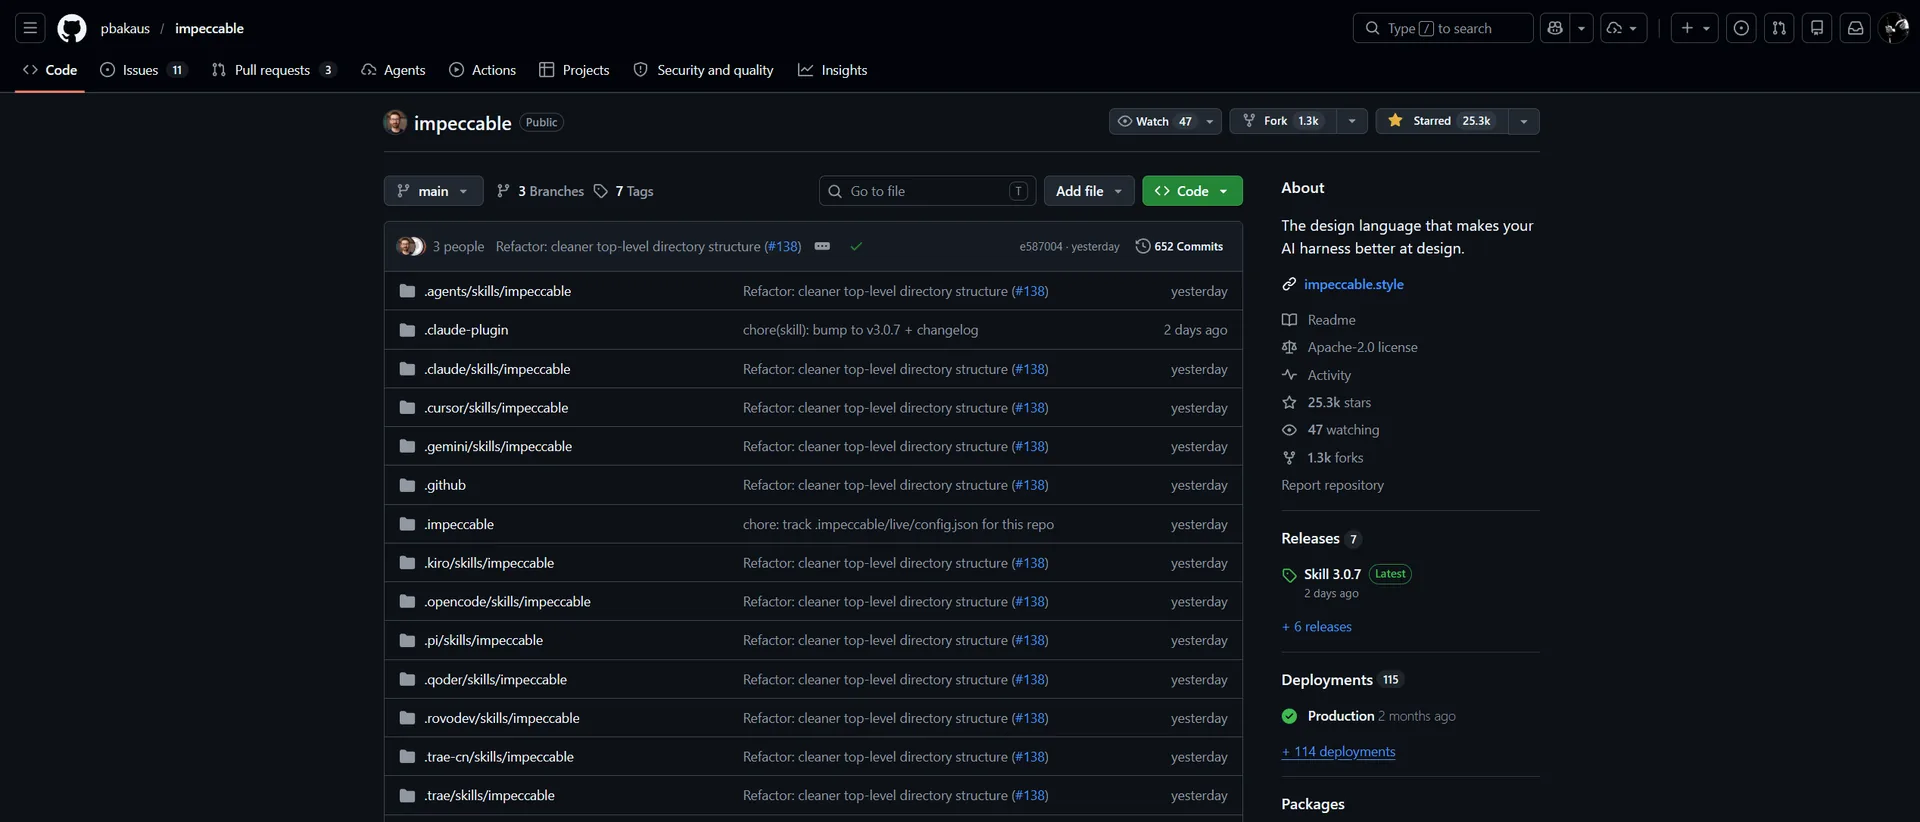Screen dimensions: 1920x822
Task: Click the Type / to search box
Action: pos(1442,28)
